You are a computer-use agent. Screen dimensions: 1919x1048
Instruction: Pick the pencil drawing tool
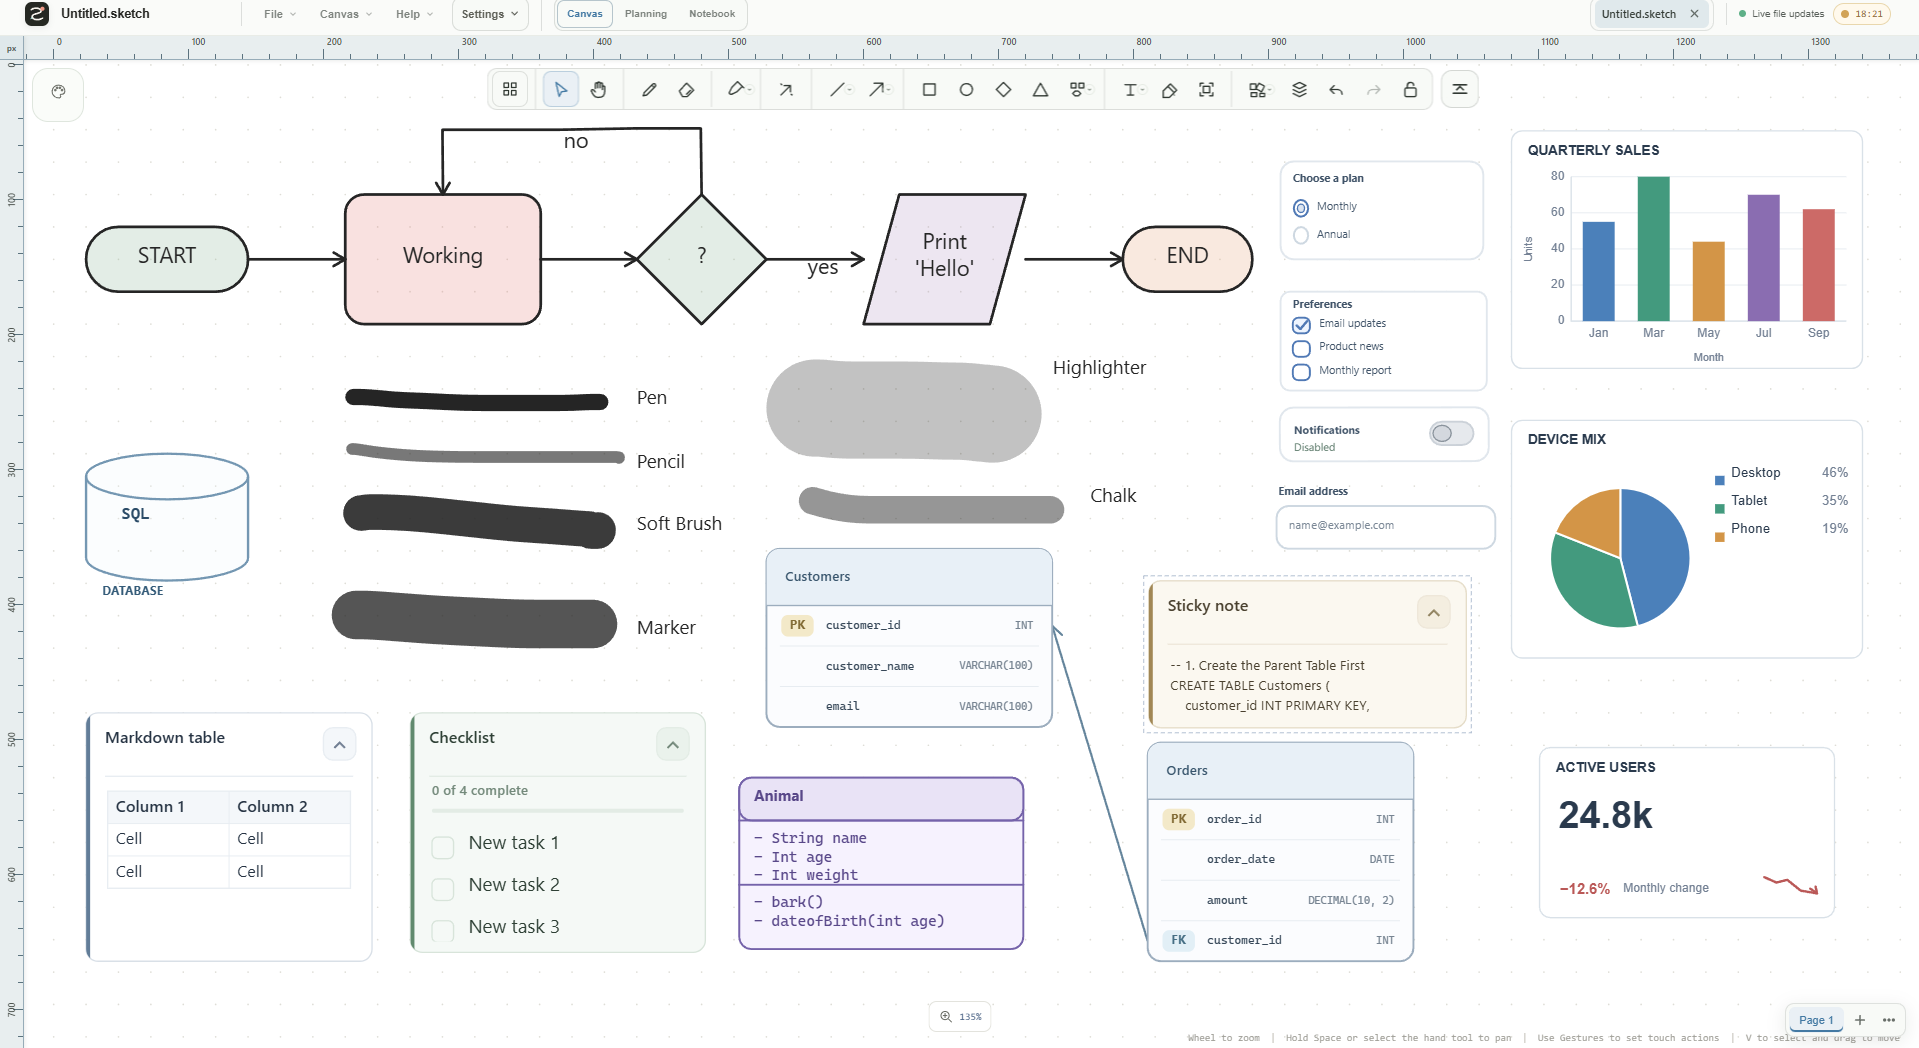click(x=649, y=90)
